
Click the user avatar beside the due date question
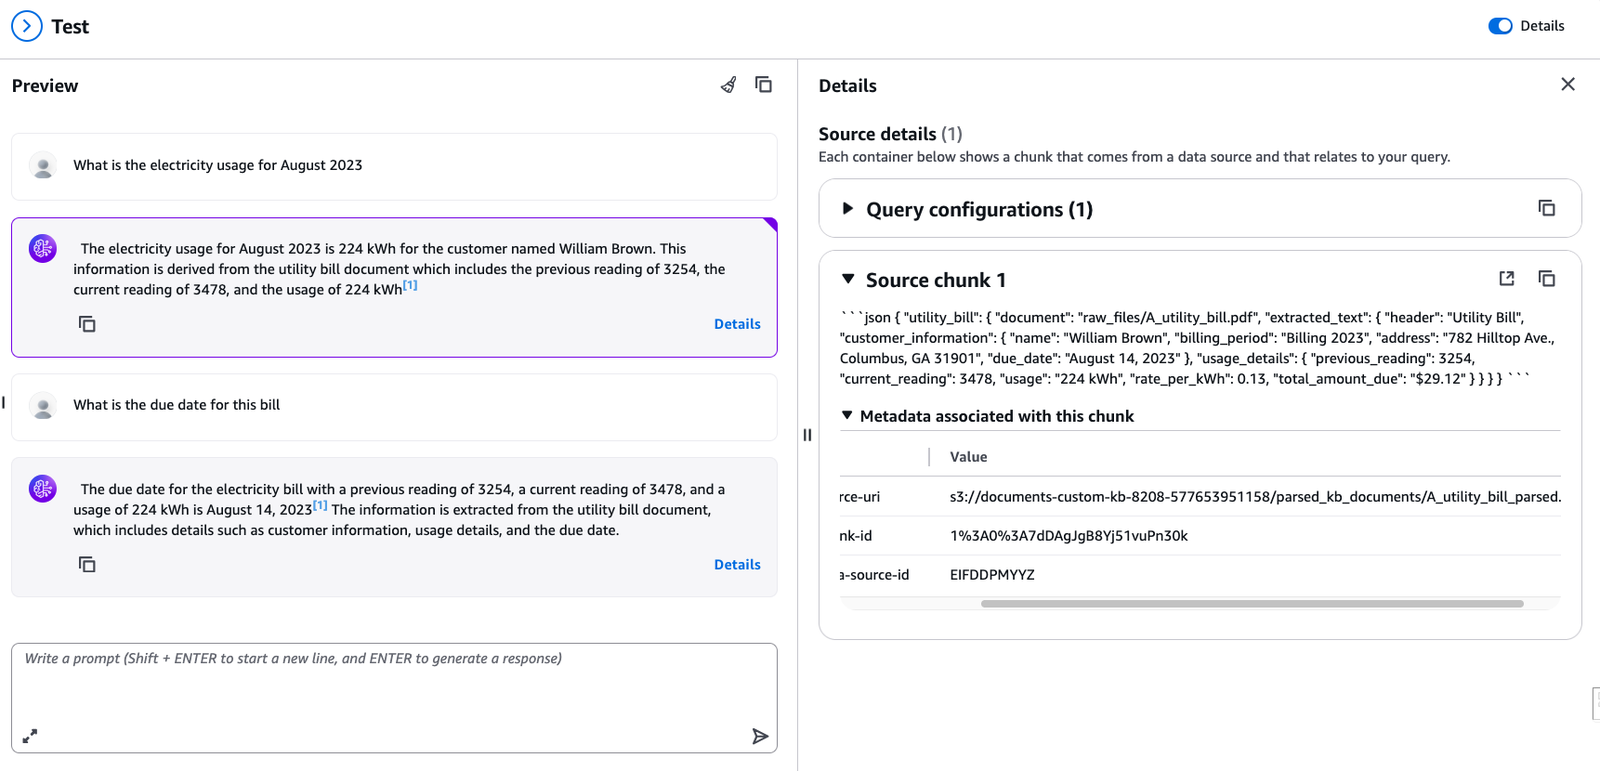(43, 406)
